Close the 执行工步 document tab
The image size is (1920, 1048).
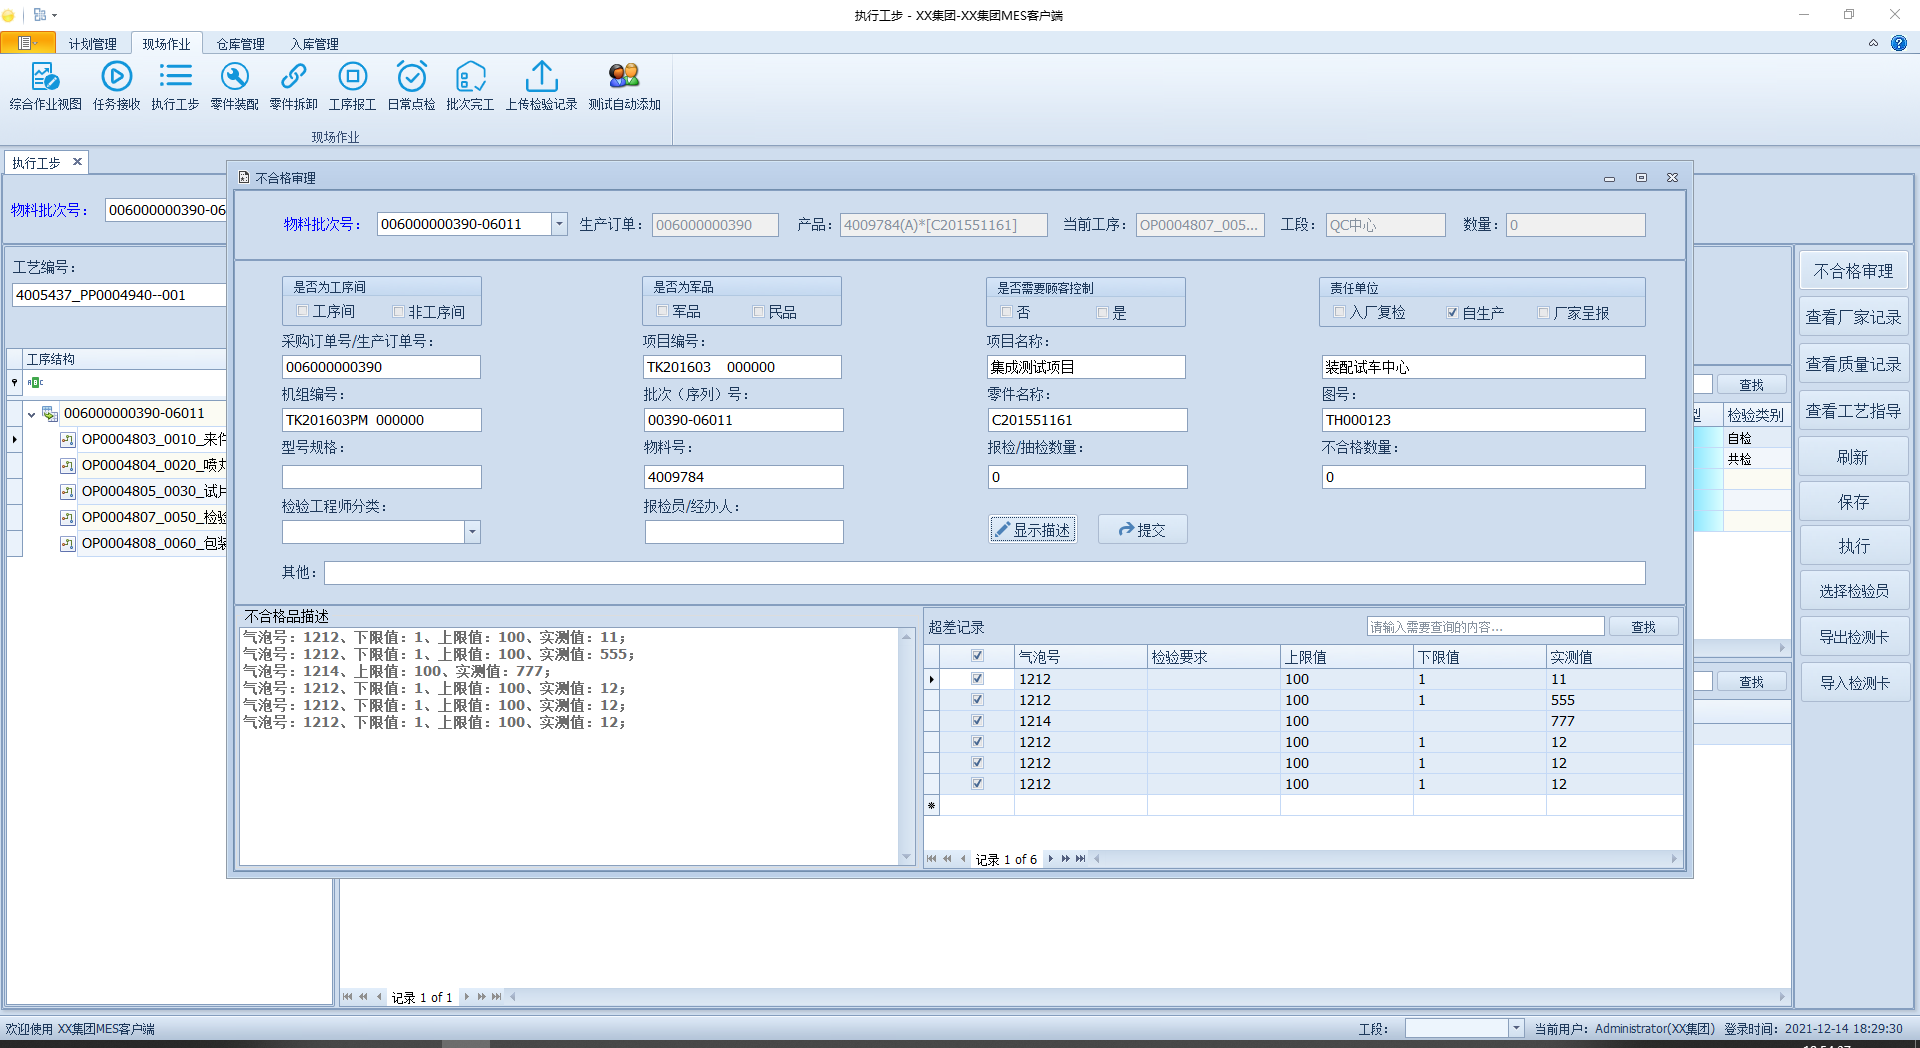tap(77, 161)
